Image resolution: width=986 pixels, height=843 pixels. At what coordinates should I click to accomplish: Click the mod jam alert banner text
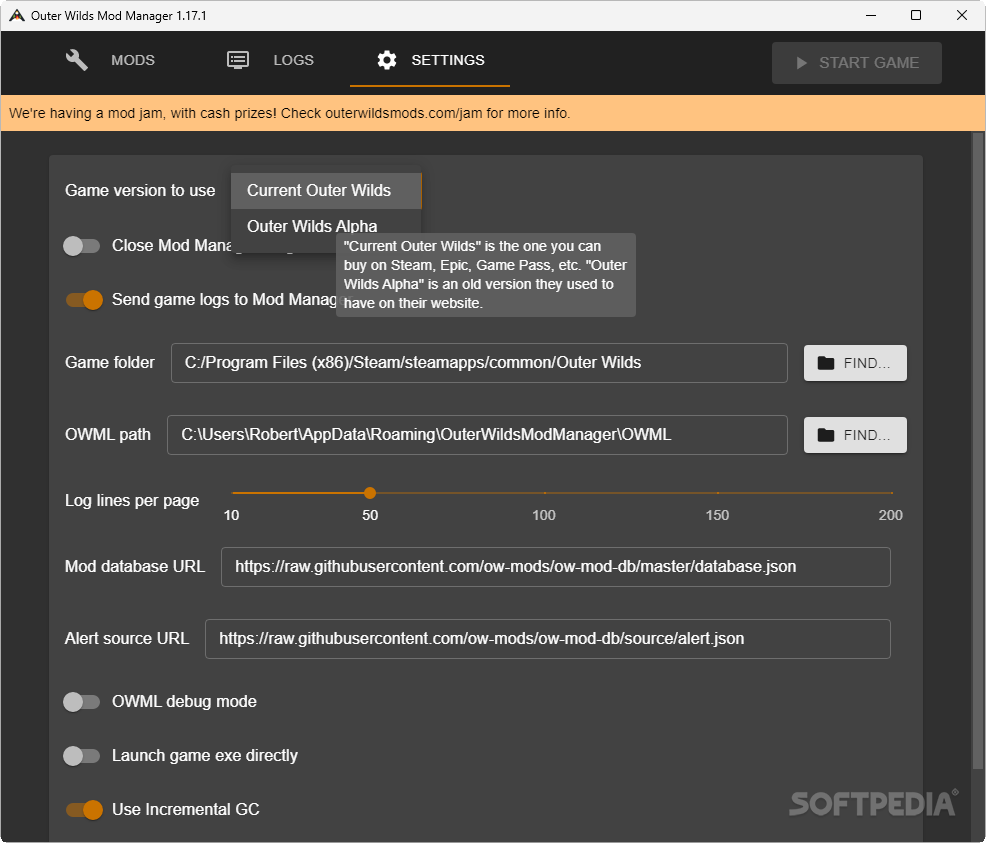[289, 113]
